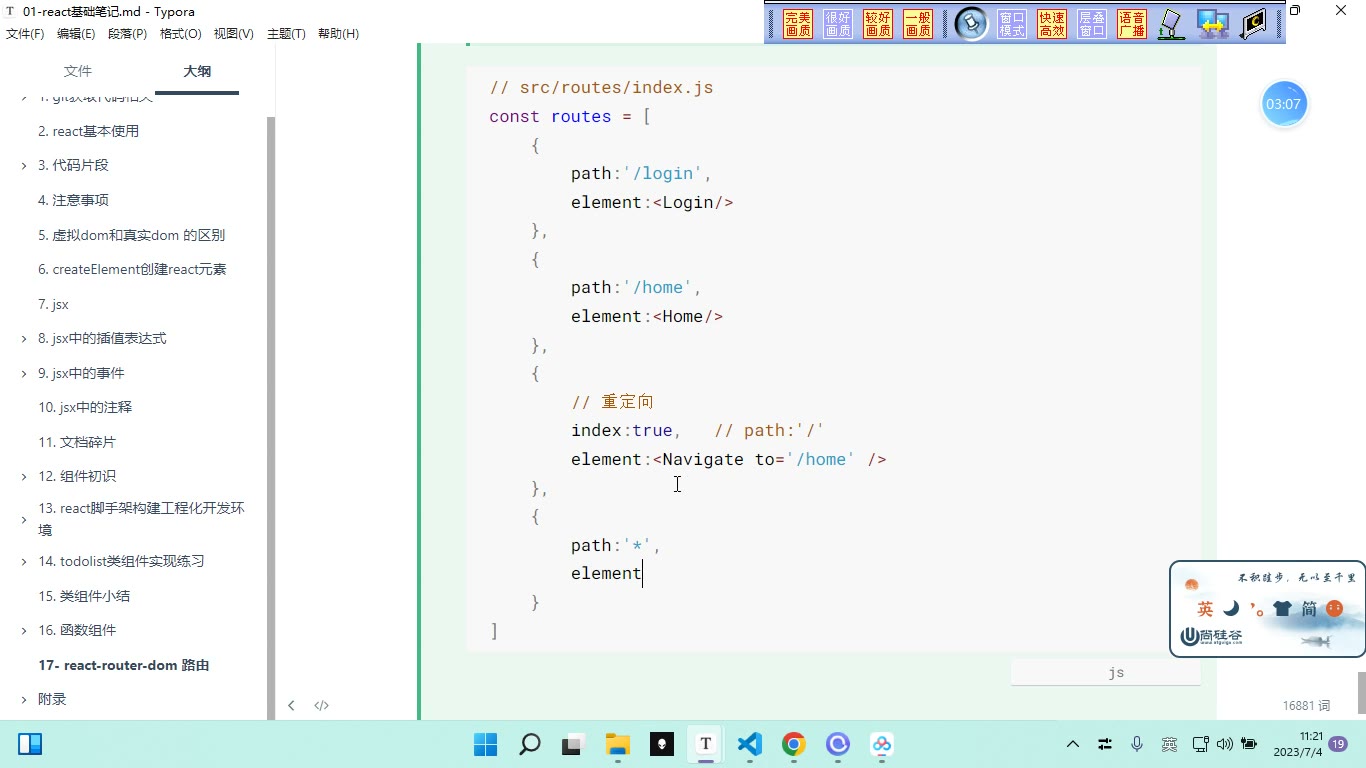Image resolution: width=1366 pixels, height=768 pixels.
Task: Expand the 3. 代码片段 outline item
Action: [x=24, y=166]
